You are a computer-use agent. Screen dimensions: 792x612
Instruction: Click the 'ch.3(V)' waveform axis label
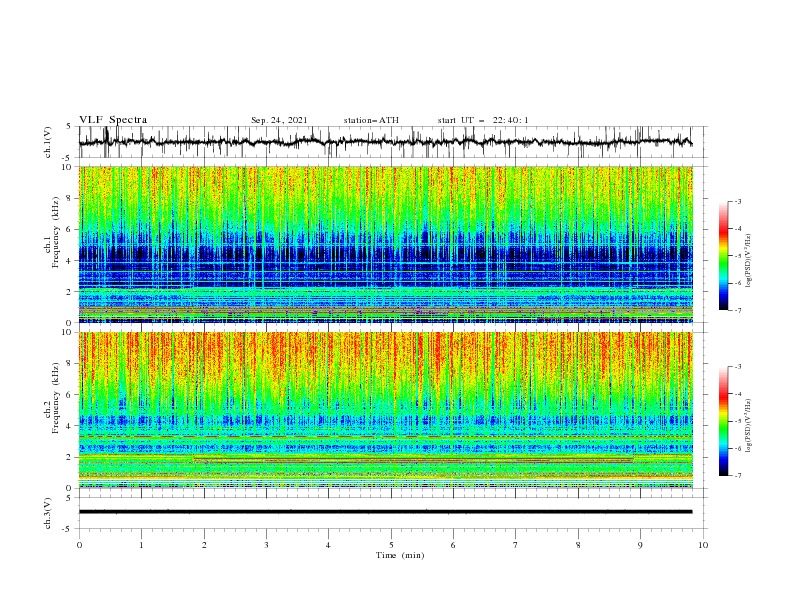[x=48, y=513]
